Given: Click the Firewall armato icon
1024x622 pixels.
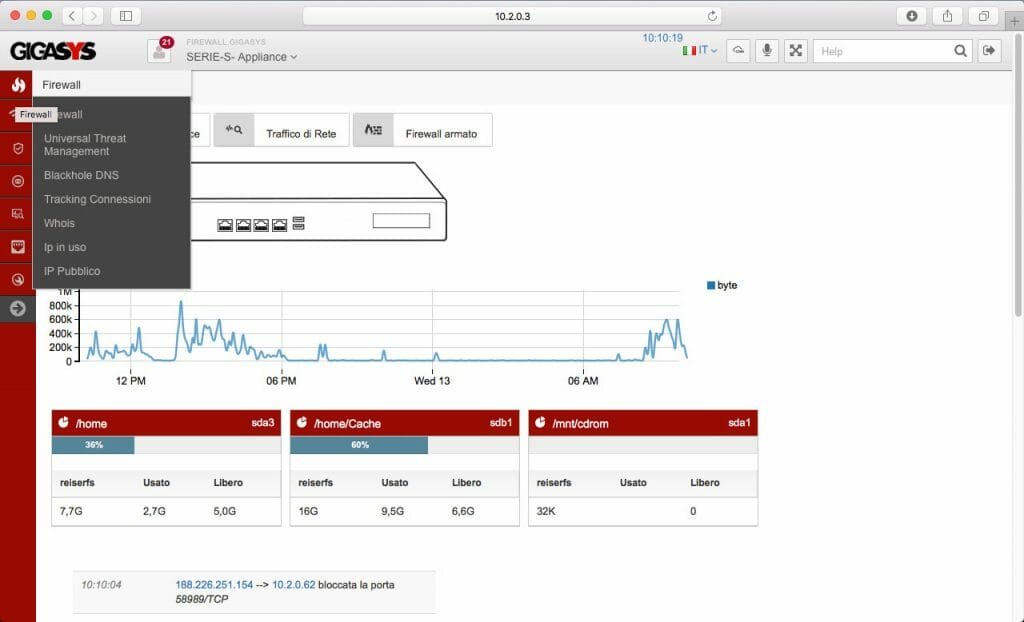Looking at the screenshot, I should pyautogui.click(x=374, y=129).
